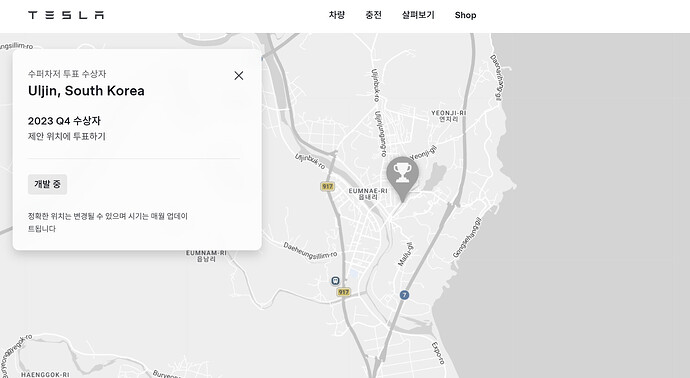This screenshot has width=690, height=378.
Task: Open the 충전 menu
Action: (x=373, y=15)
